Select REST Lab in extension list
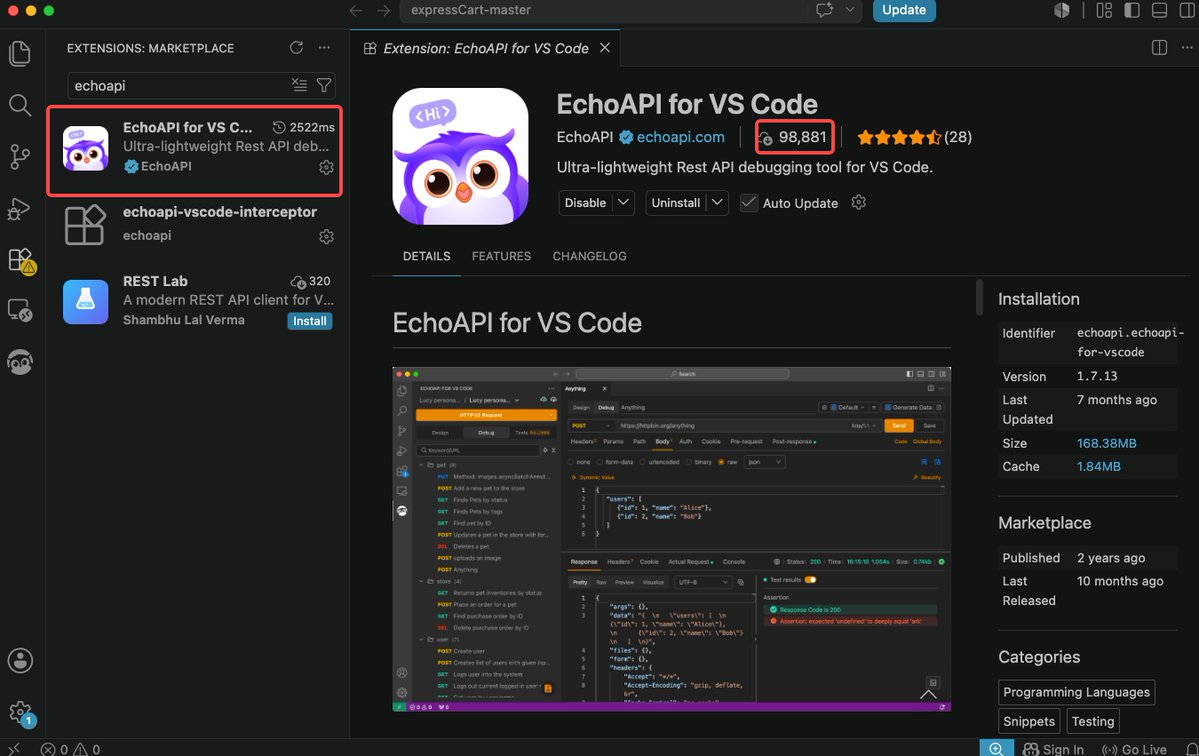1199x756 pixels. (x=195, y=300)
